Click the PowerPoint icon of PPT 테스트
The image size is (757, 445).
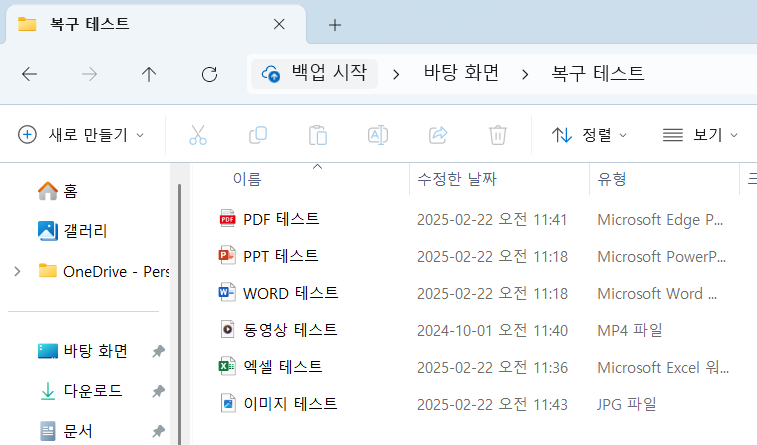(227, 256)
